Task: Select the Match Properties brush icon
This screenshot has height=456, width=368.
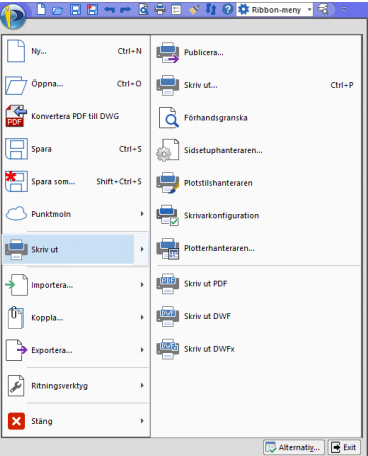Action: pos(194,10)
